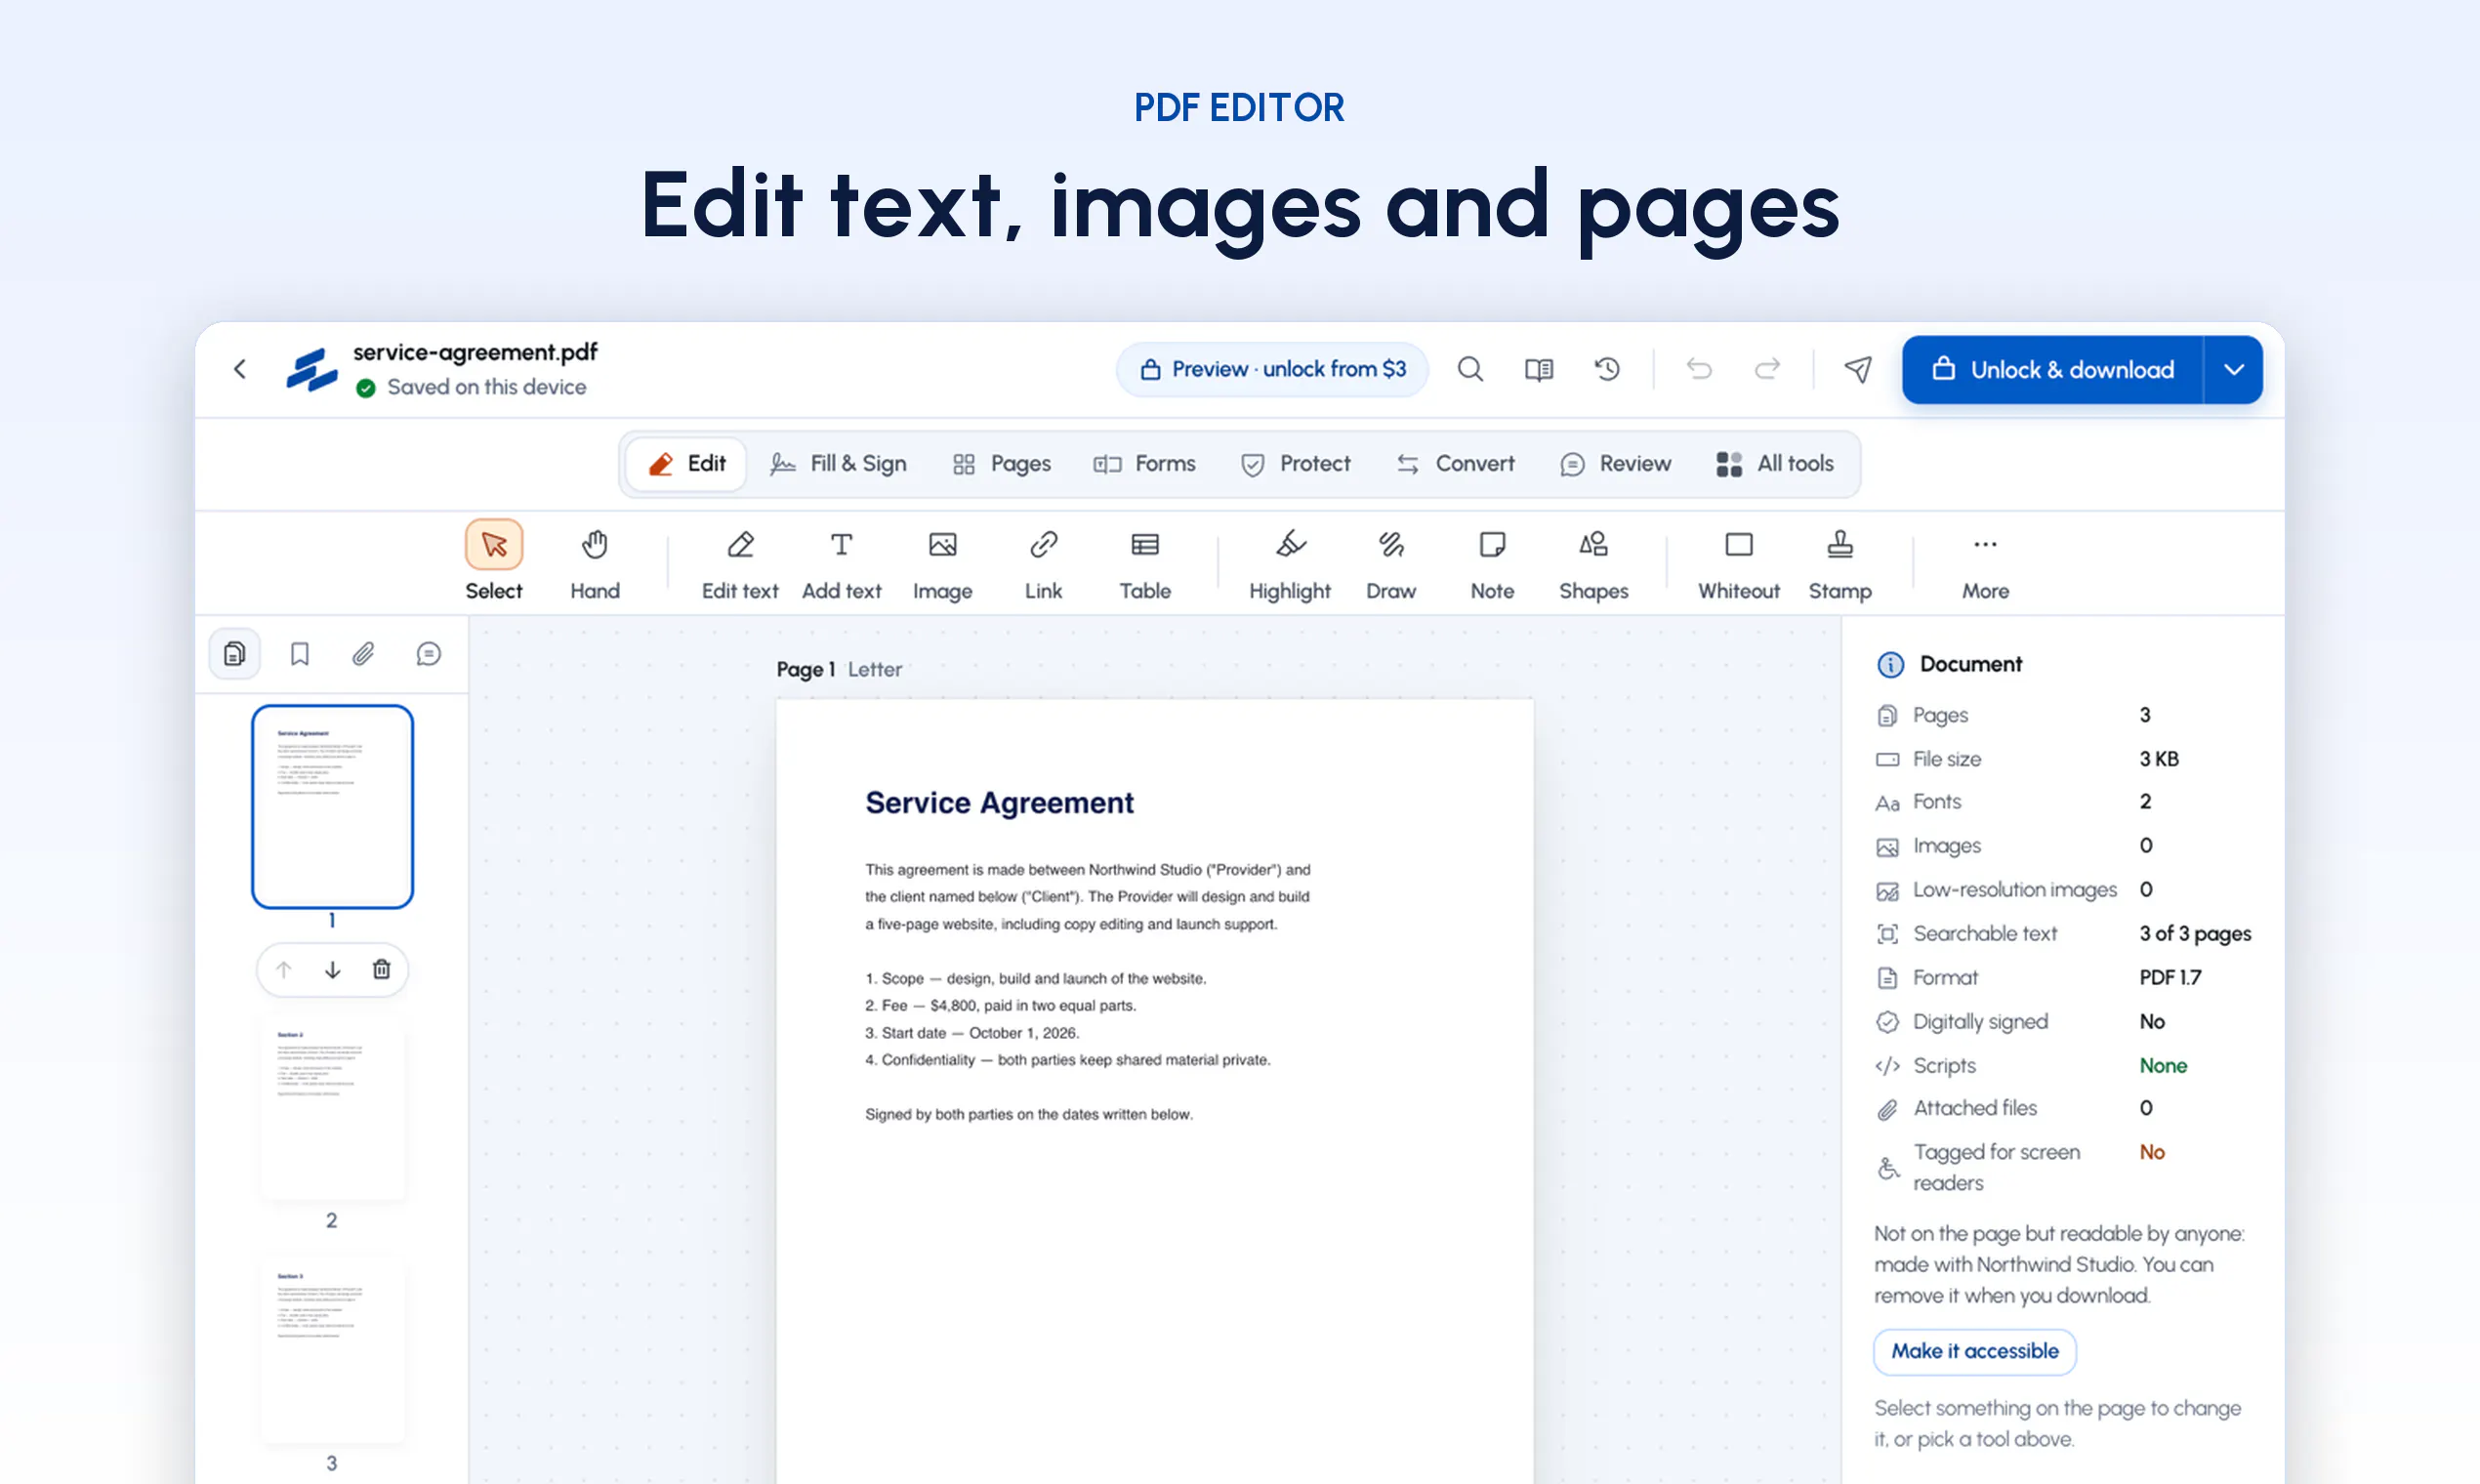Screen dimensions: 2480x1484
Task: Pick the Highlight tool
Action: click(1289, 563)
